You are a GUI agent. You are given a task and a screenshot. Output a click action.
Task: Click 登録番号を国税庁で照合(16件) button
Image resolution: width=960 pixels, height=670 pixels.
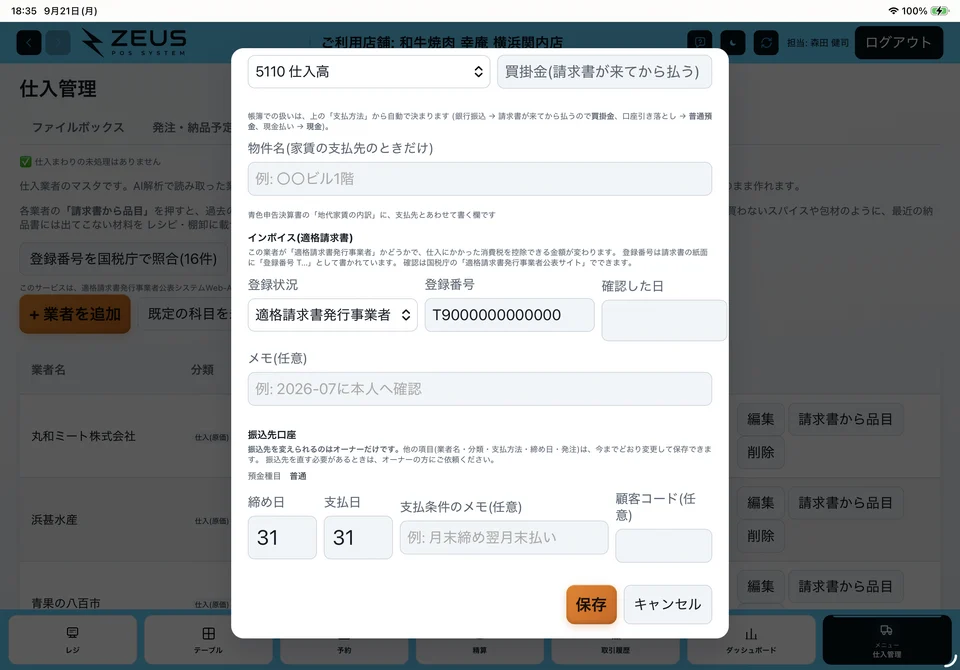(x=123, y=259)
